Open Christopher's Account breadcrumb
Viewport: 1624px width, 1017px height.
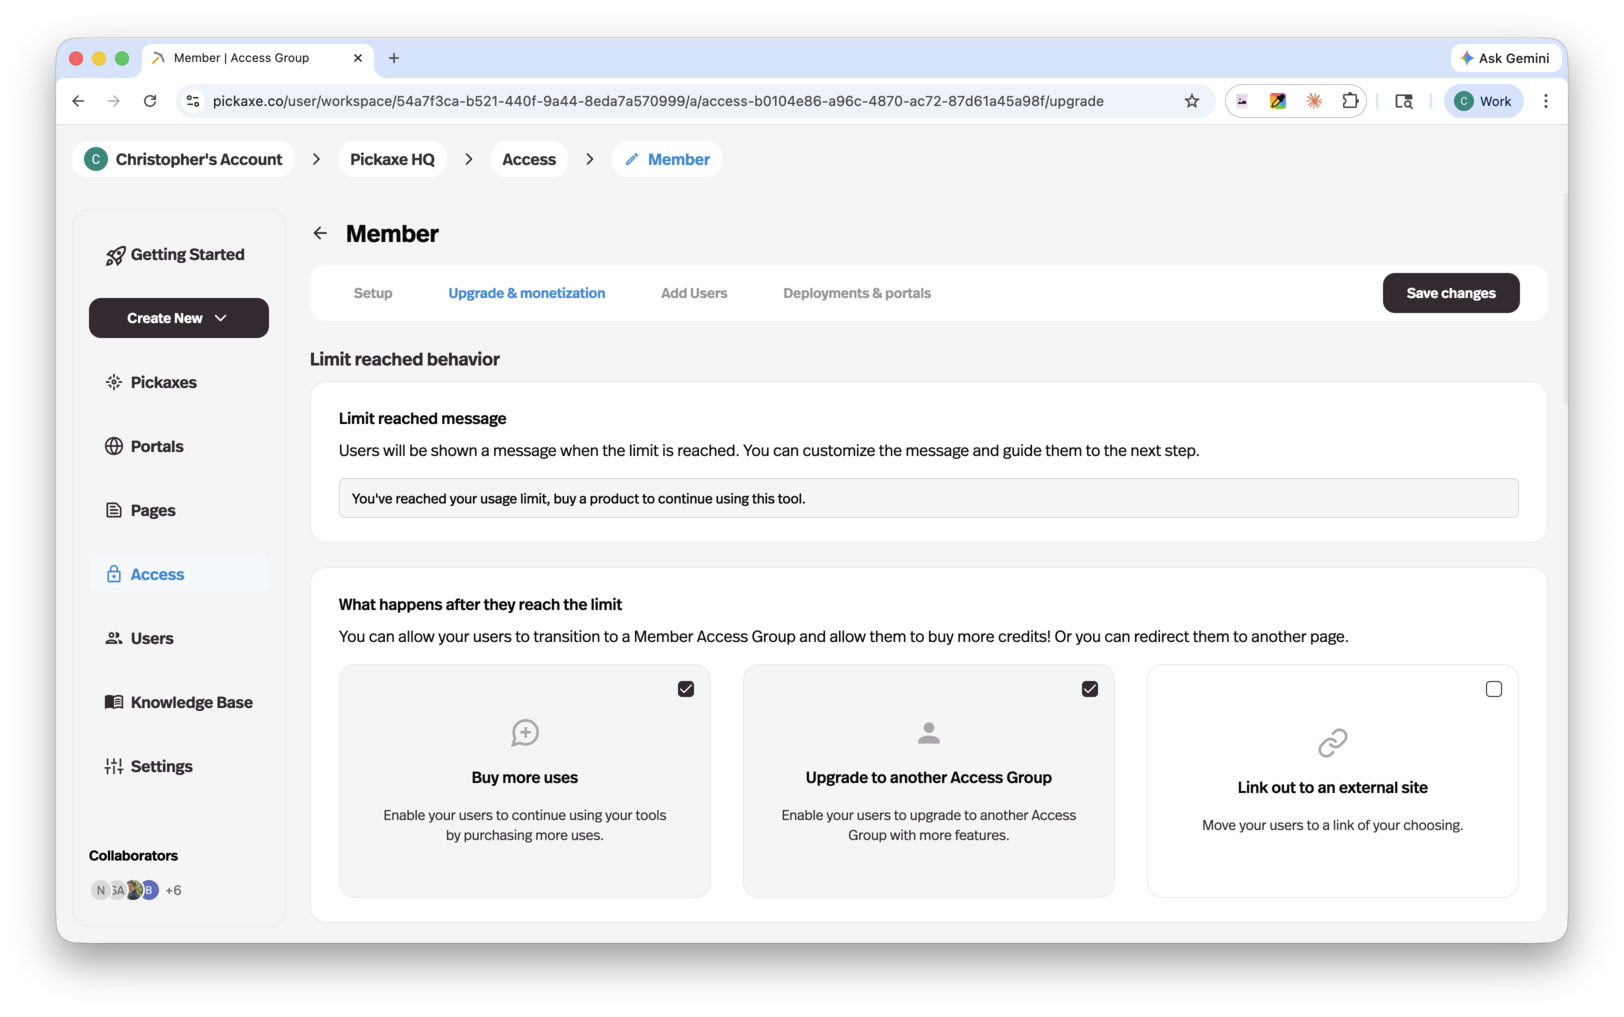[x=184, y=159]
